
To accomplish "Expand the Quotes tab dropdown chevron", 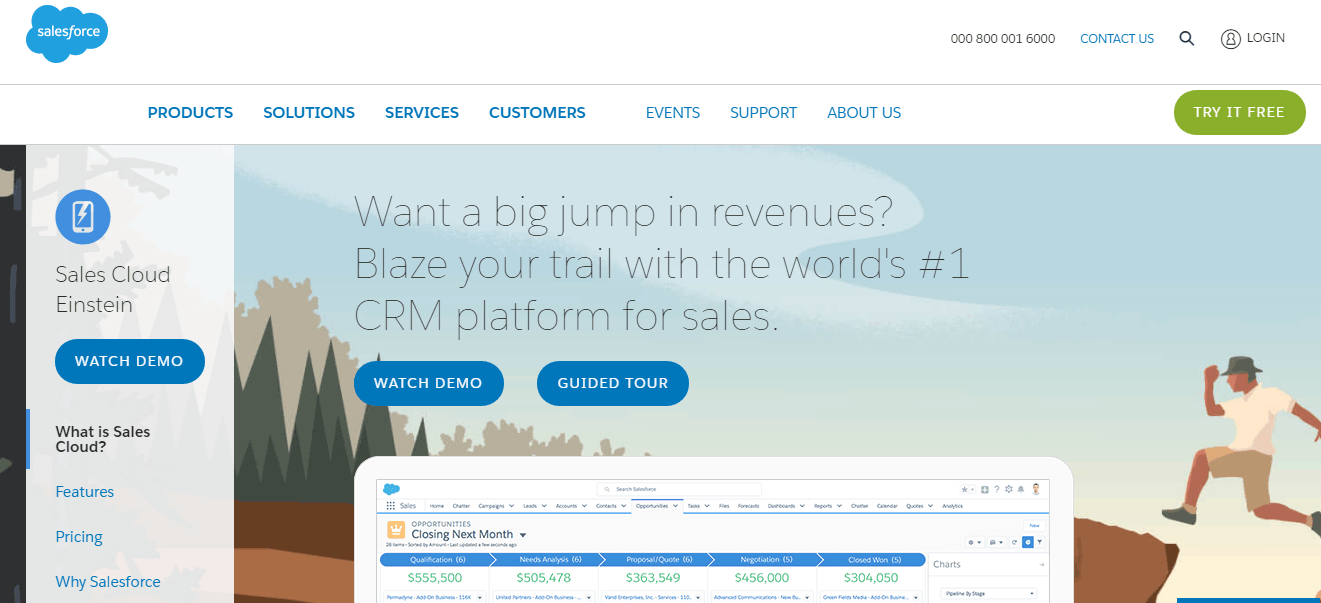I will 931,506.
